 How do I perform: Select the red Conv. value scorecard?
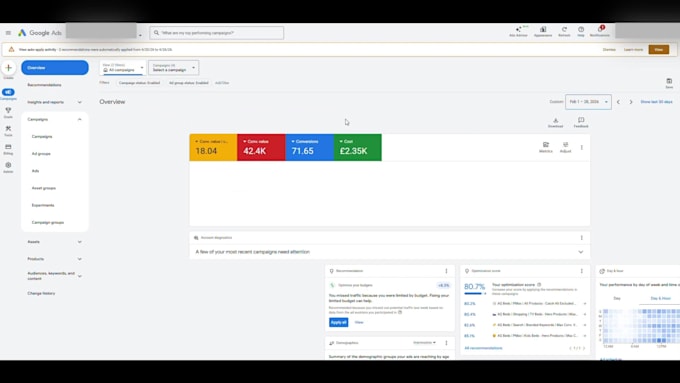click(262, 147)
